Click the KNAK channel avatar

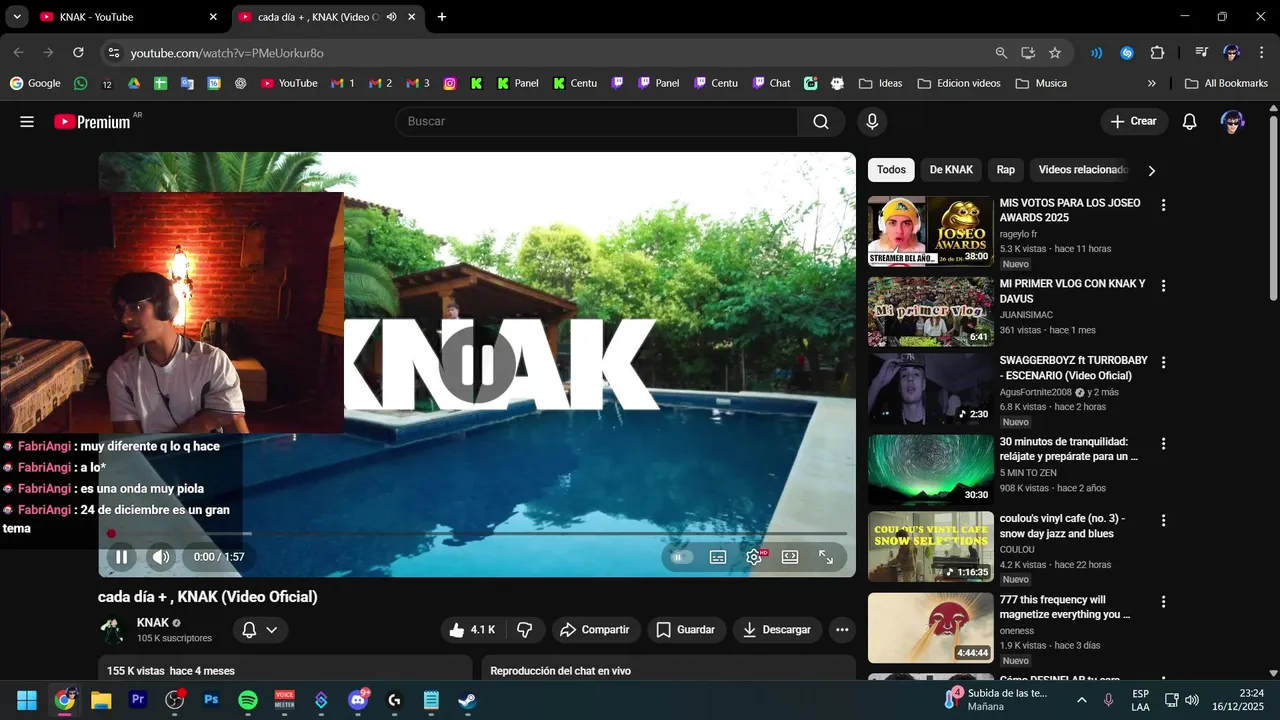tap(112, 630)
